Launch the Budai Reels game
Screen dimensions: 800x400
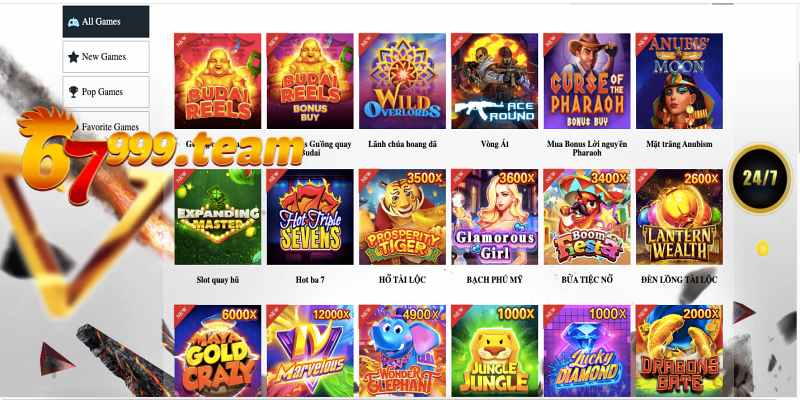217,81
